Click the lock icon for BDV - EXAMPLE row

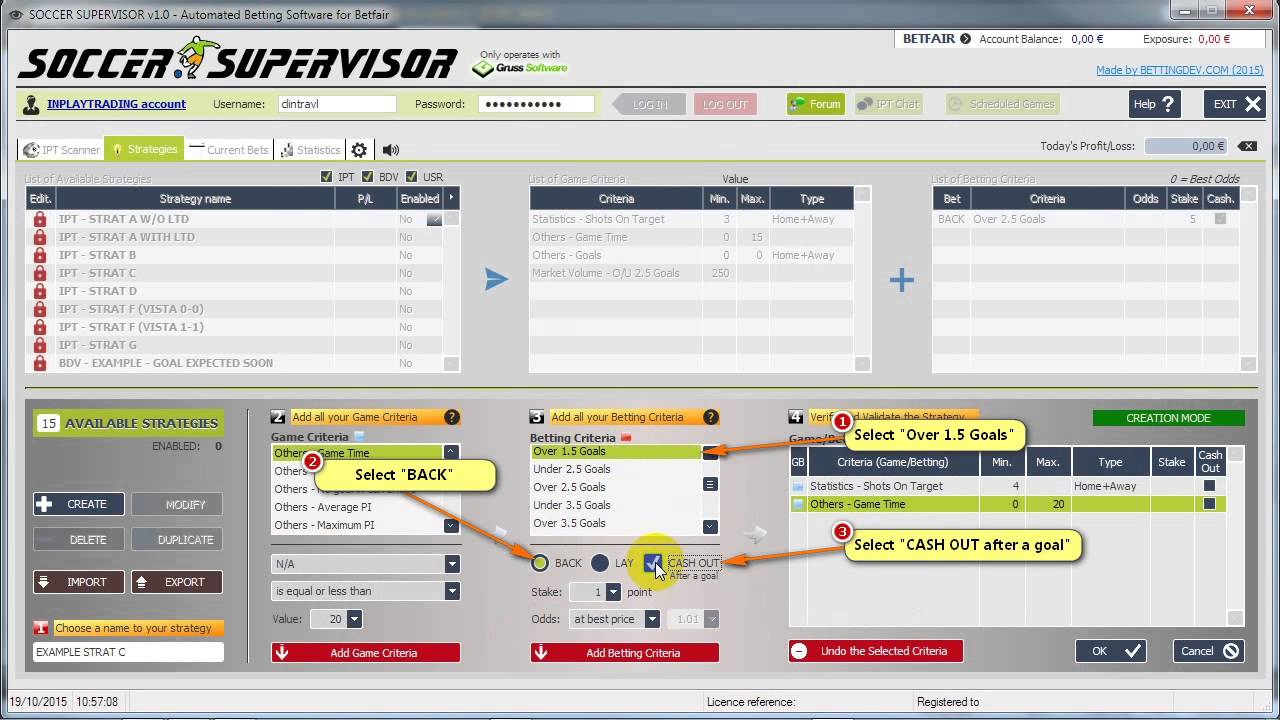coord(40,363)
